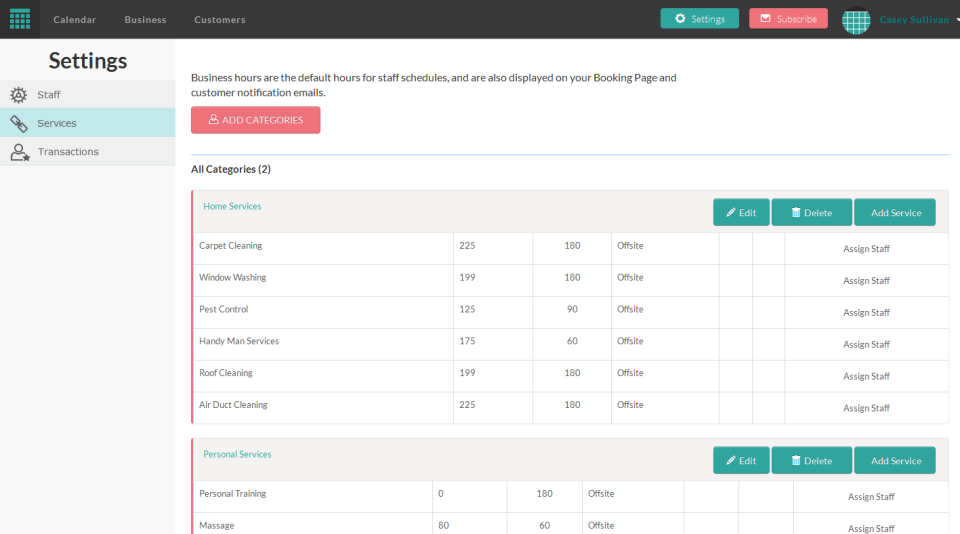Go to the Business menu
Image resolution: width=960 pixels, height=534 pixels.
(x=145, y=20)
